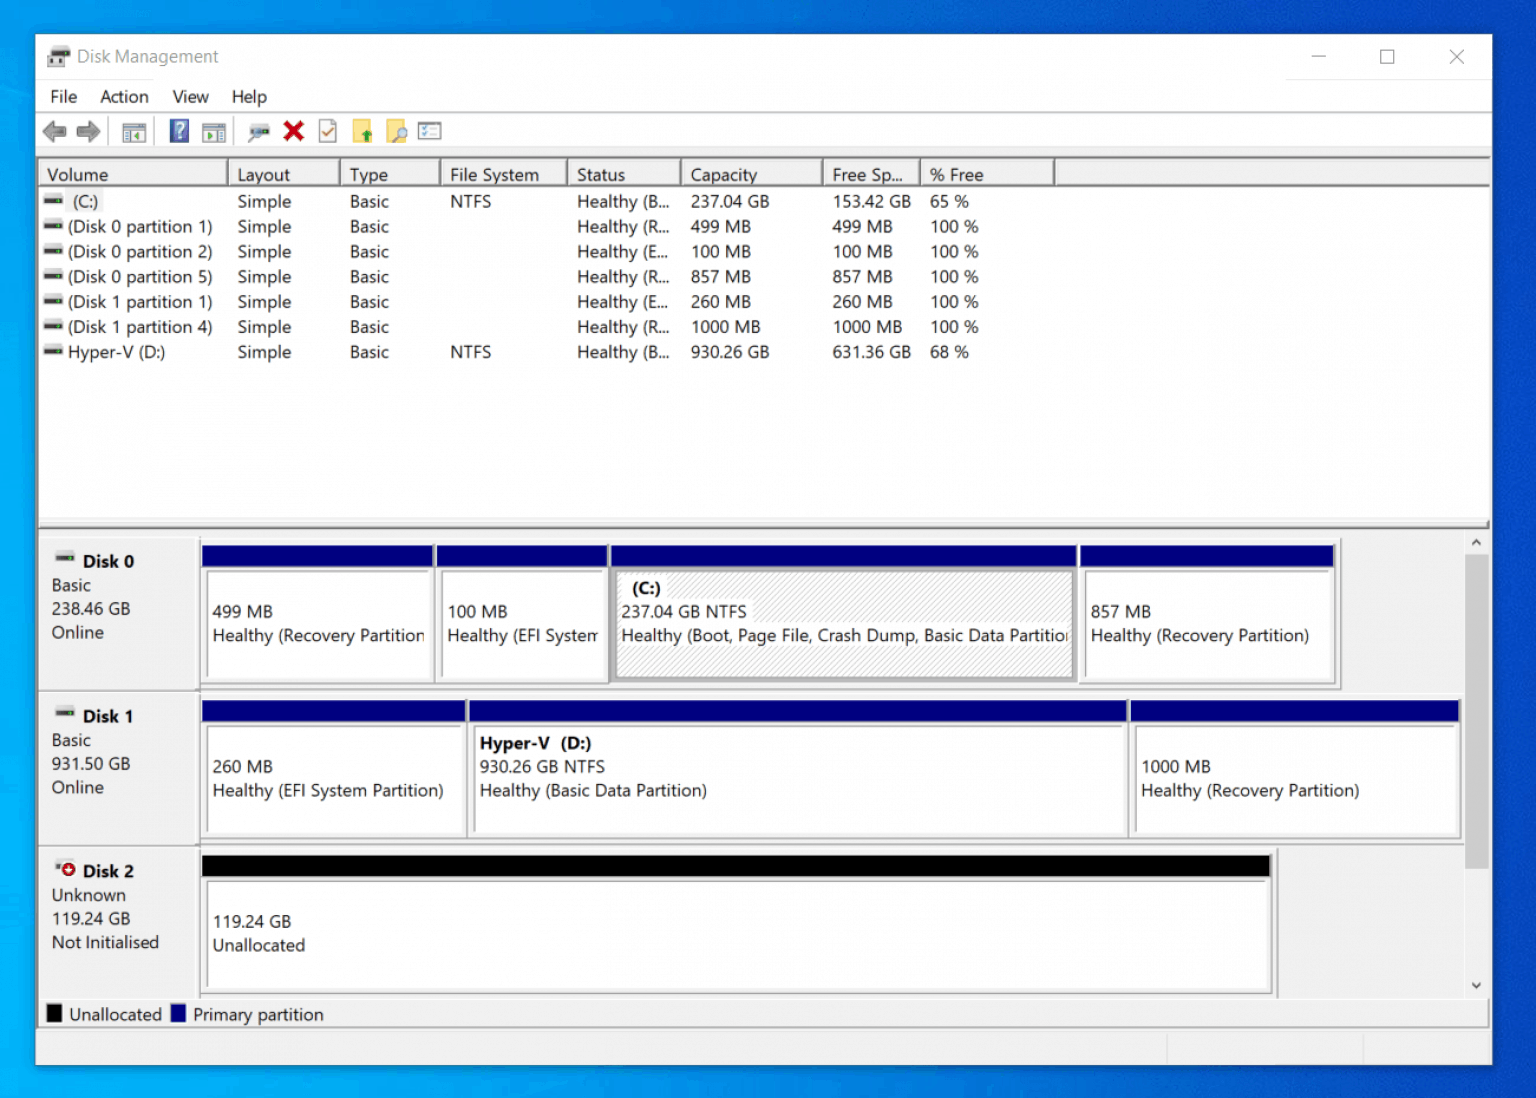This screenshot has width=1536, height=1098.
Task: Click the Forward navigation arrow icon
Action: tap(88, 131)
